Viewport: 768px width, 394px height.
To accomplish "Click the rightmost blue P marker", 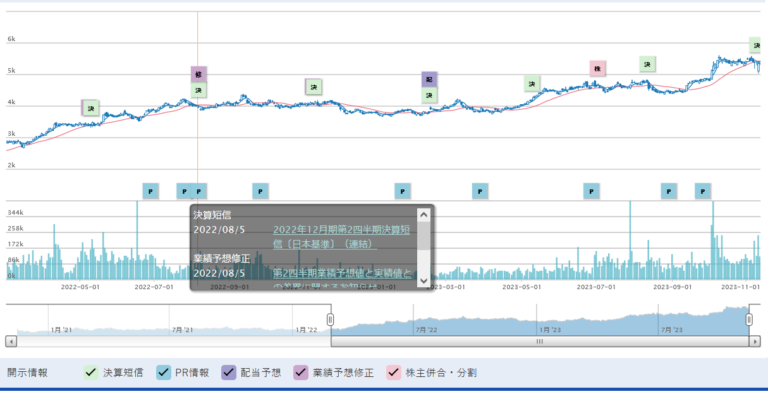I will (x=703, y=191).
